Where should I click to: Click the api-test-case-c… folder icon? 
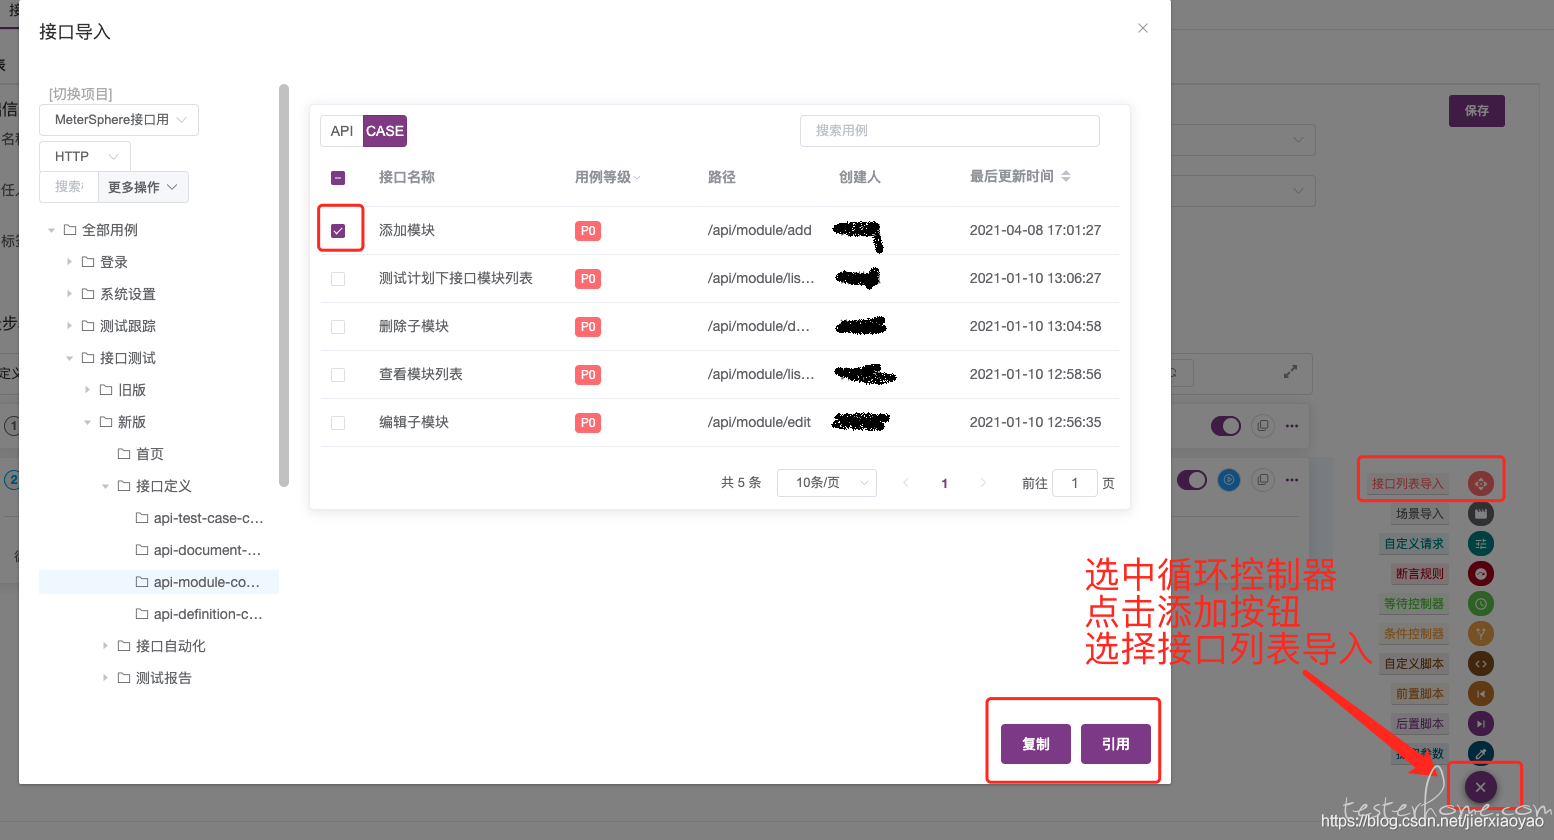coord(142,518)
